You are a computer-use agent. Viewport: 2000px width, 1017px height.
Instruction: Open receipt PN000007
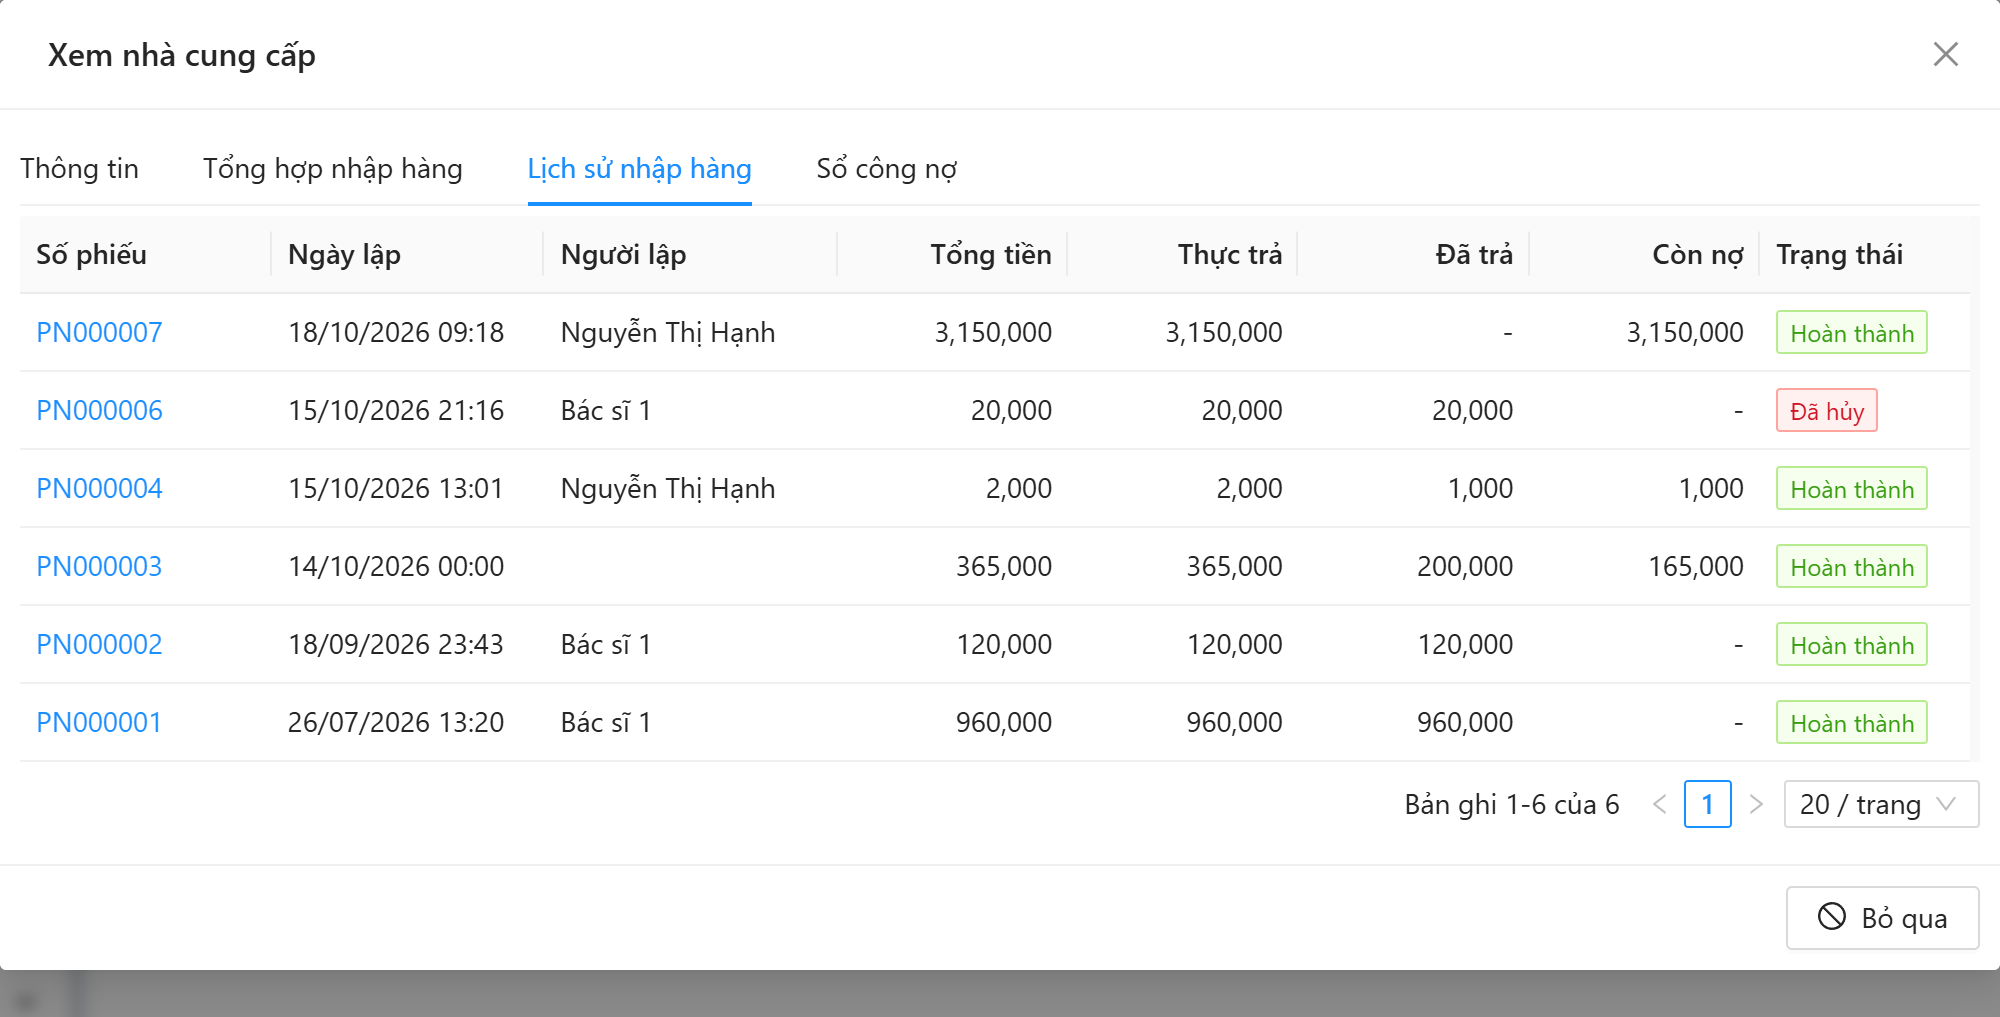tap(99, 332)
